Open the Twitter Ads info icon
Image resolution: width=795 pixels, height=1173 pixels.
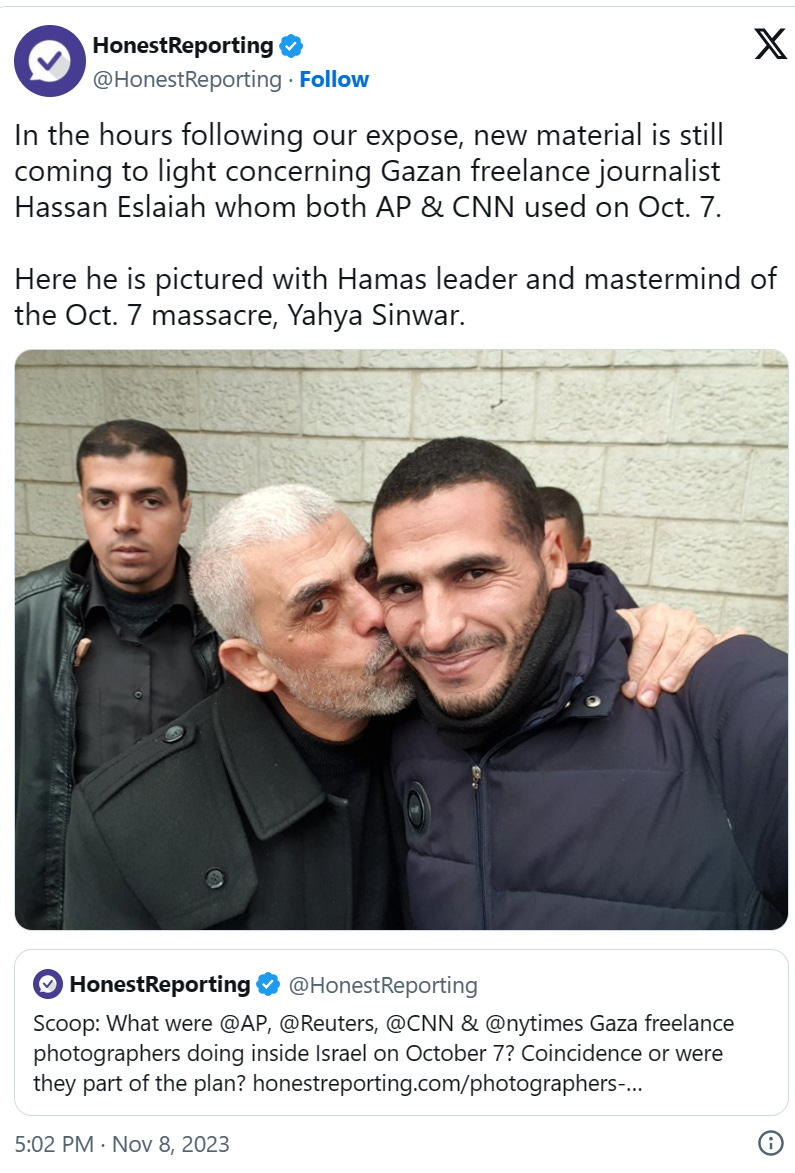click(771, 1142)
